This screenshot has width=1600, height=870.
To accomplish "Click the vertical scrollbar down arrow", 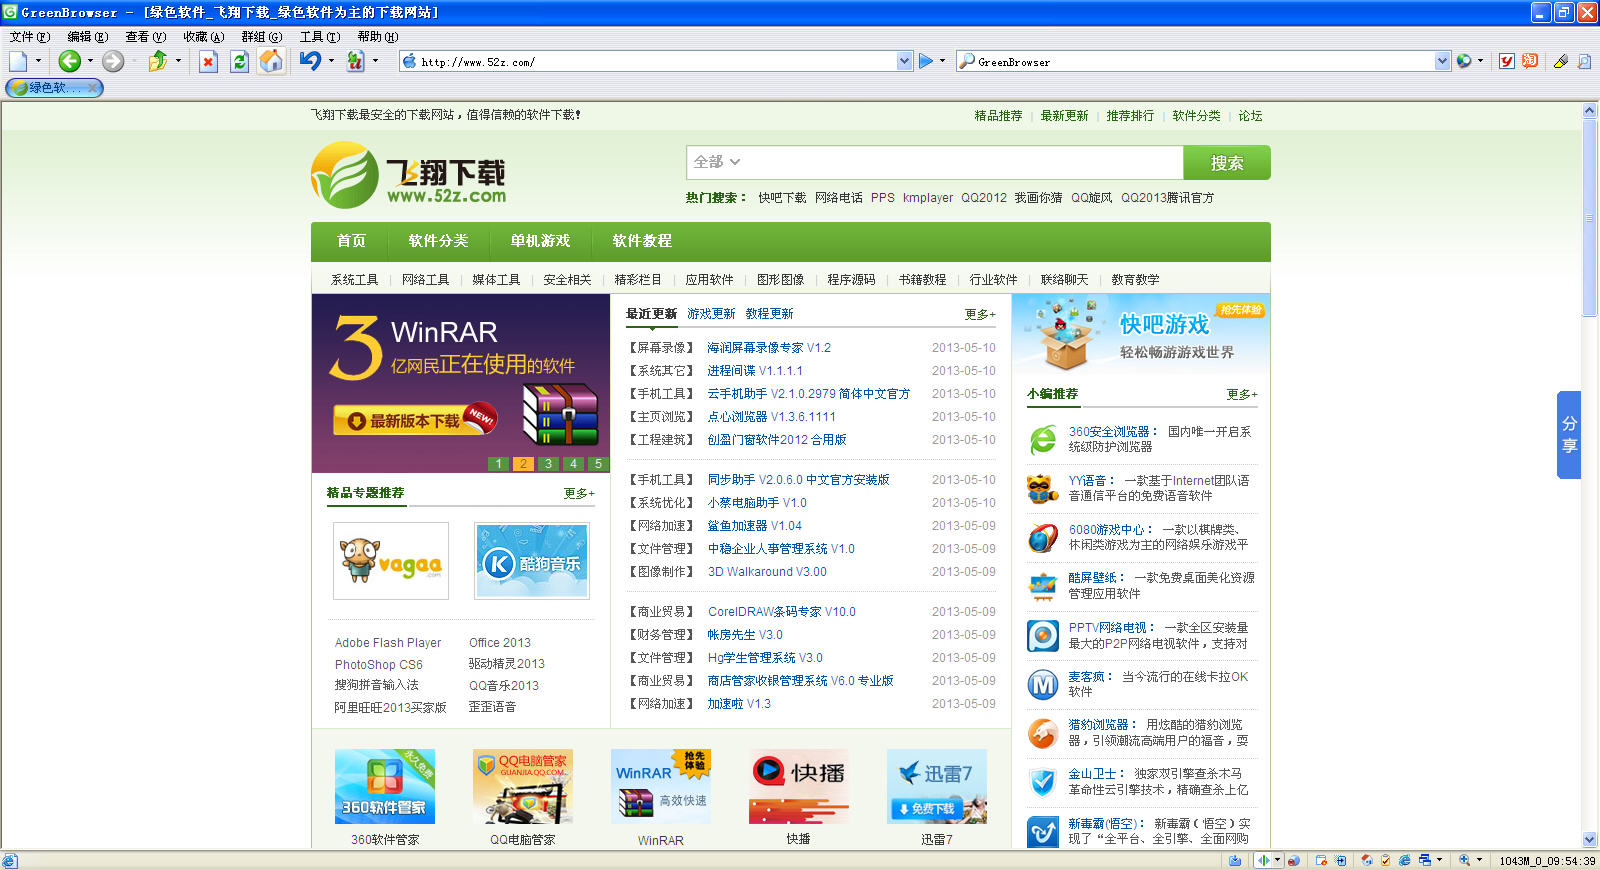I will pos(1590,840).
